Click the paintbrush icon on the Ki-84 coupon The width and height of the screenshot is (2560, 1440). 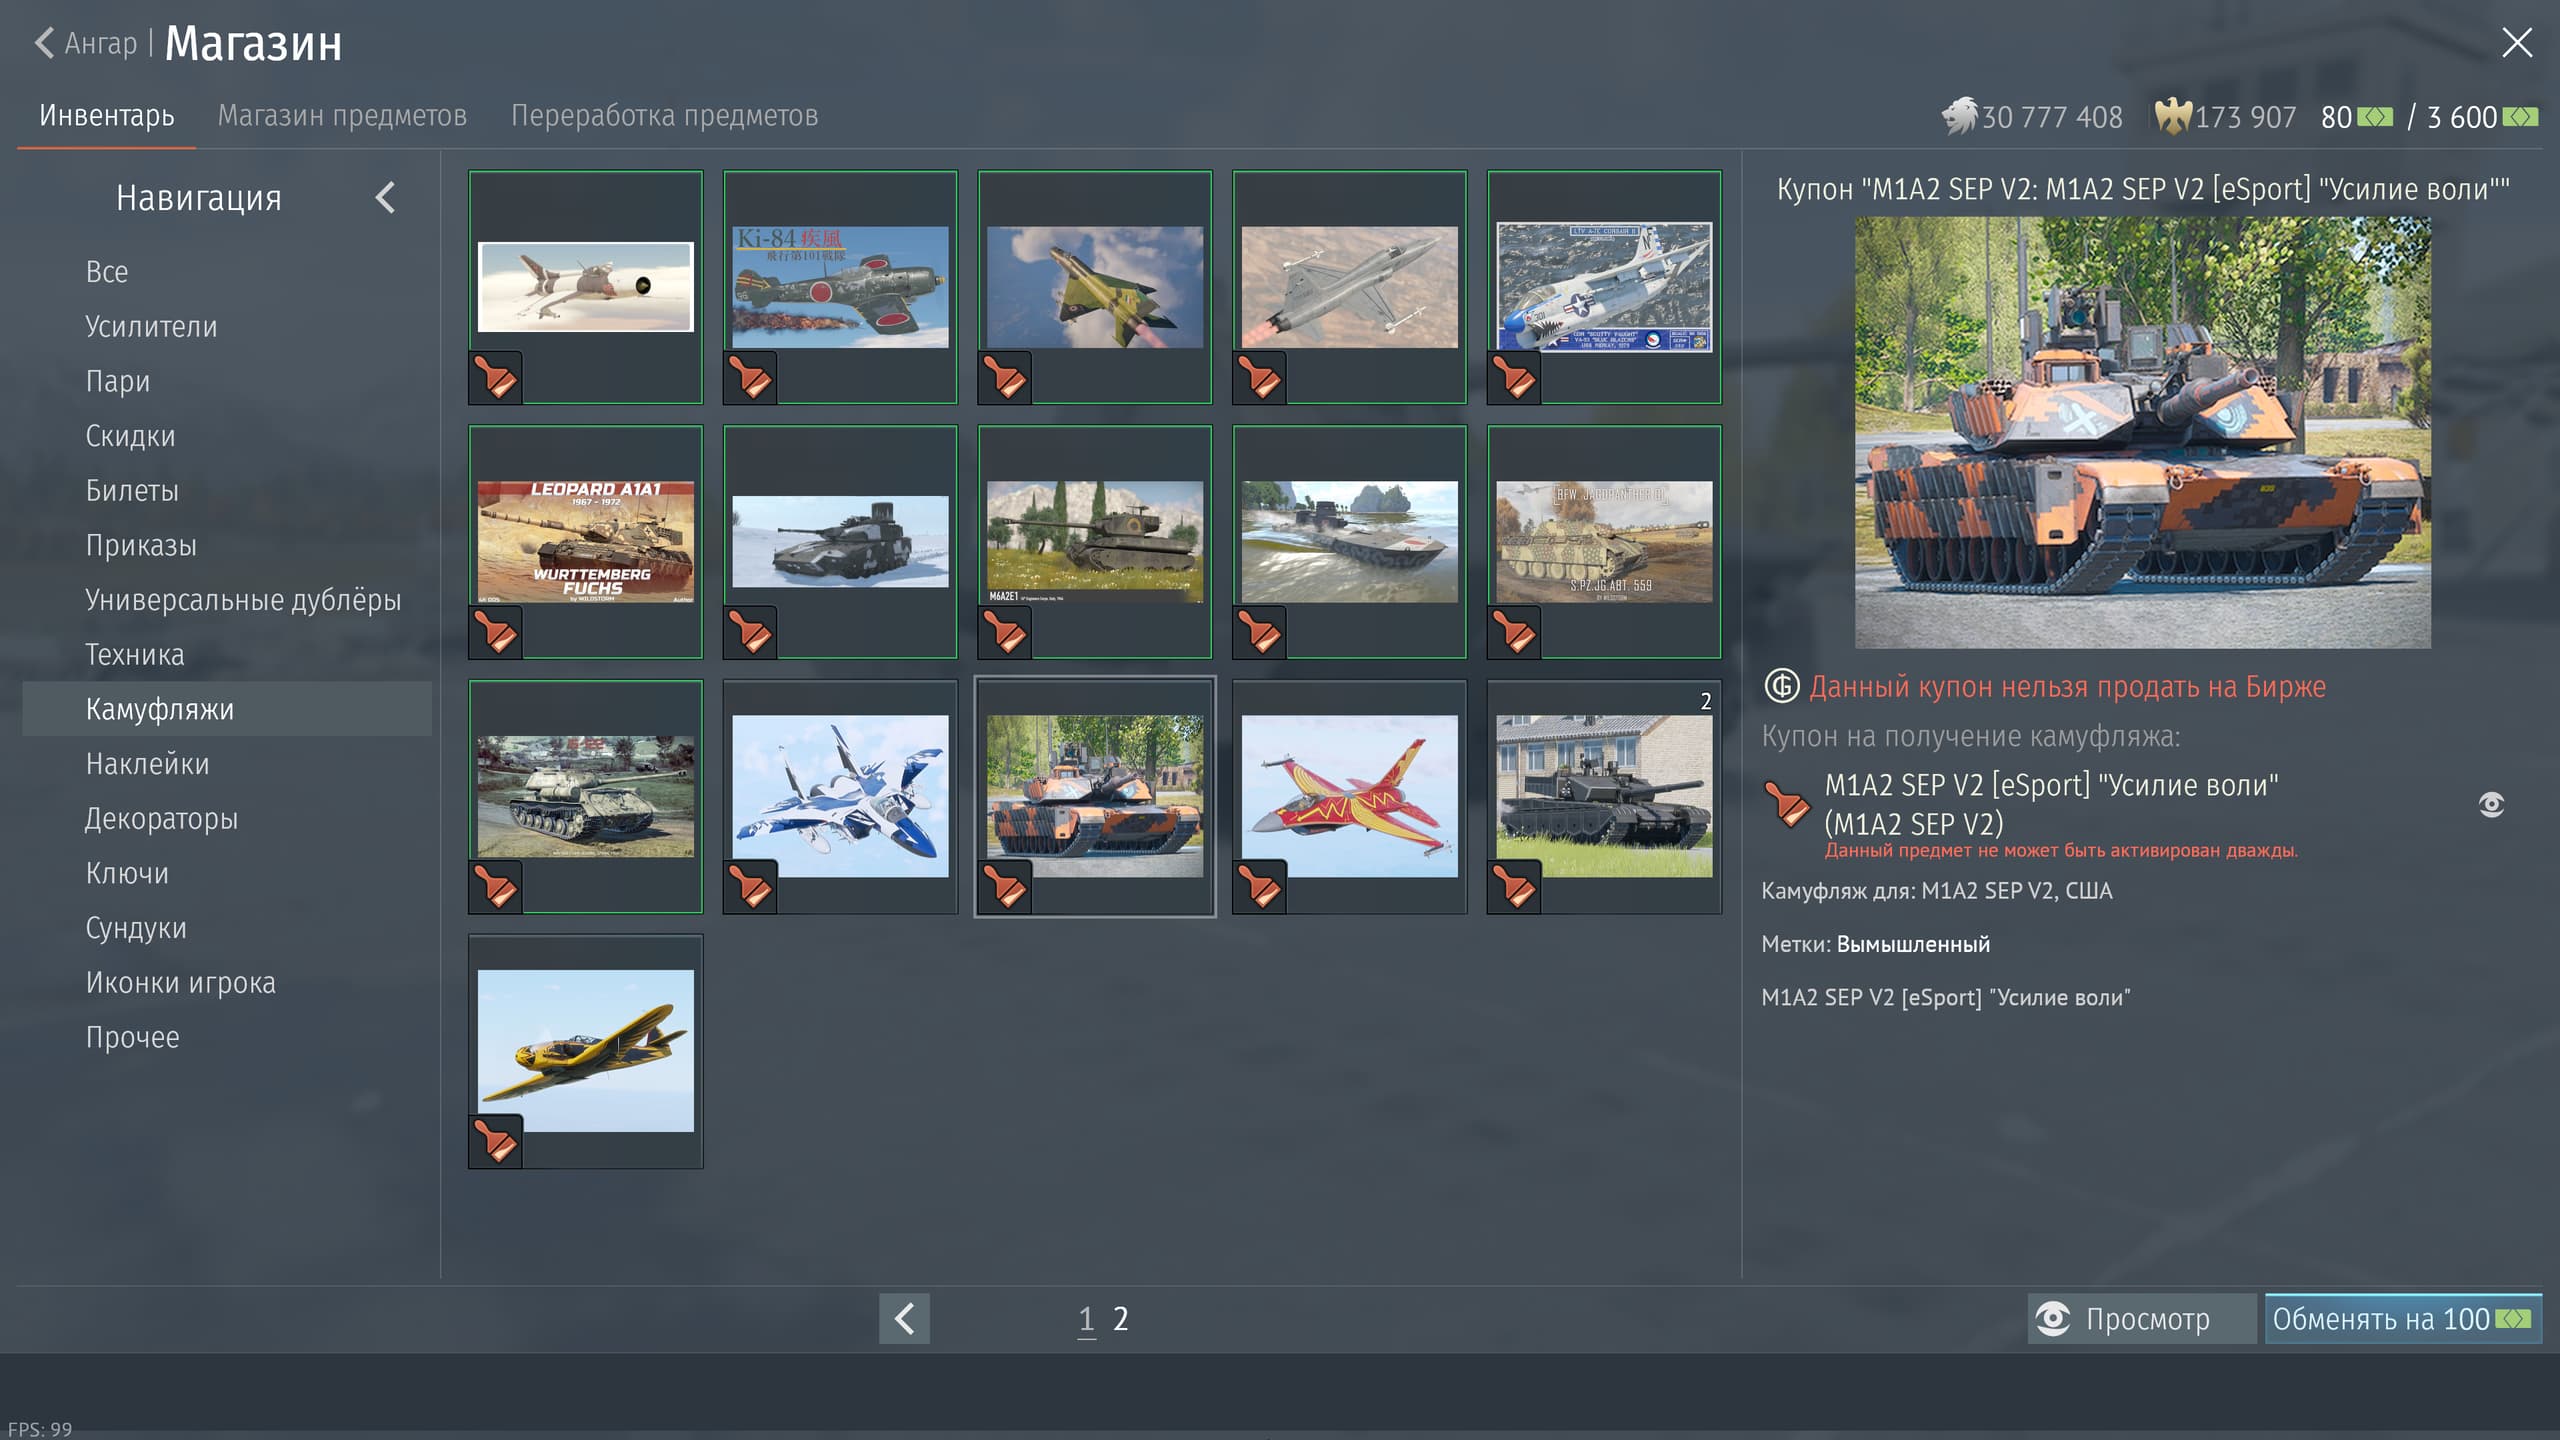pyautogui.click(x=750, y=378)
